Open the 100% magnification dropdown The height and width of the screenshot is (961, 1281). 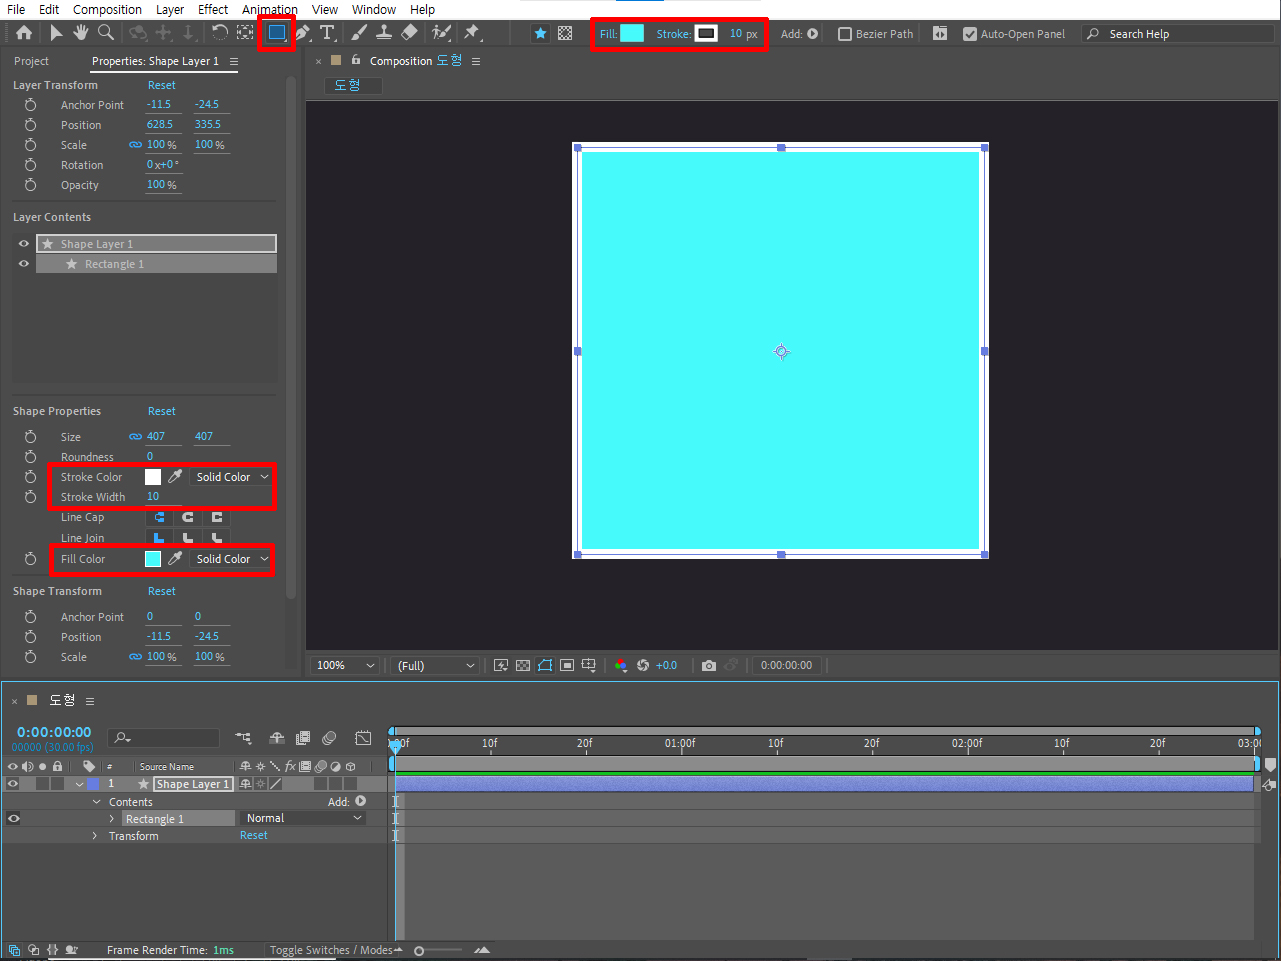coord(345,665)
